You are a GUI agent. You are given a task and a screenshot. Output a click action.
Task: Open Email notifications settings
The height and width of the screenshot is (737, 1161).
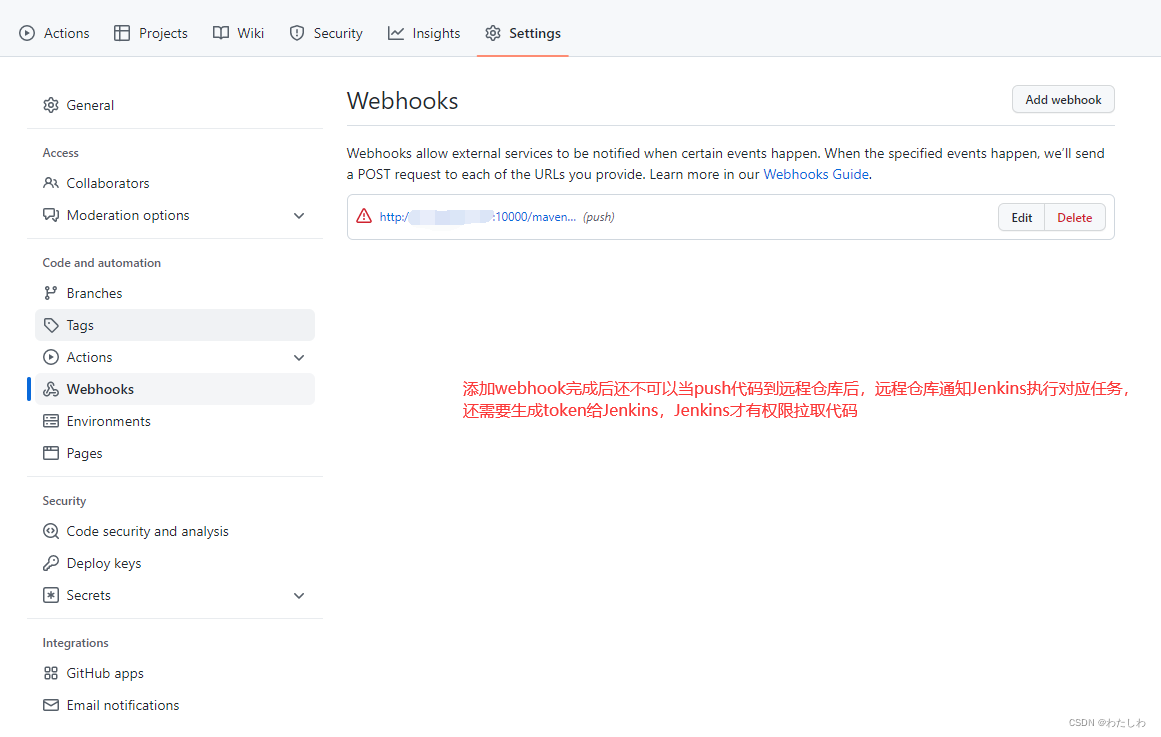point(175,705)
